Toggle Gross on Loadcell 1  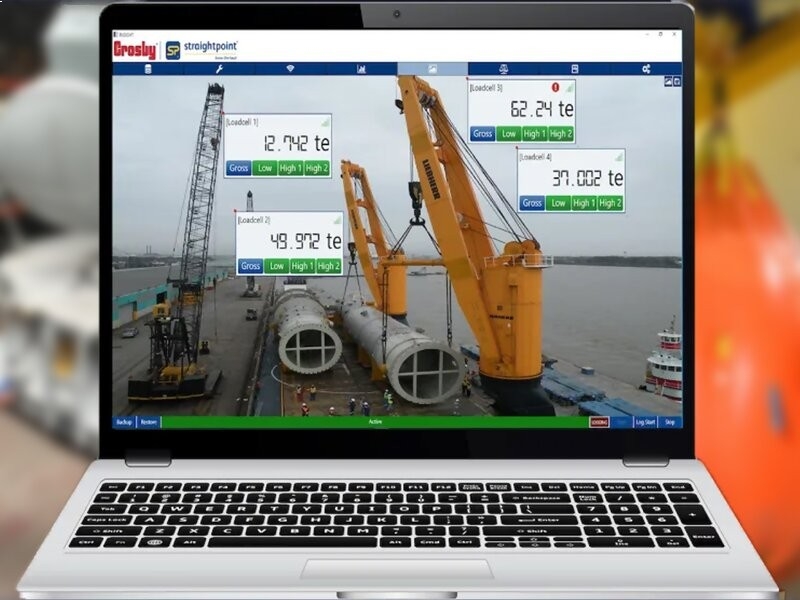[x=238, y=168]
